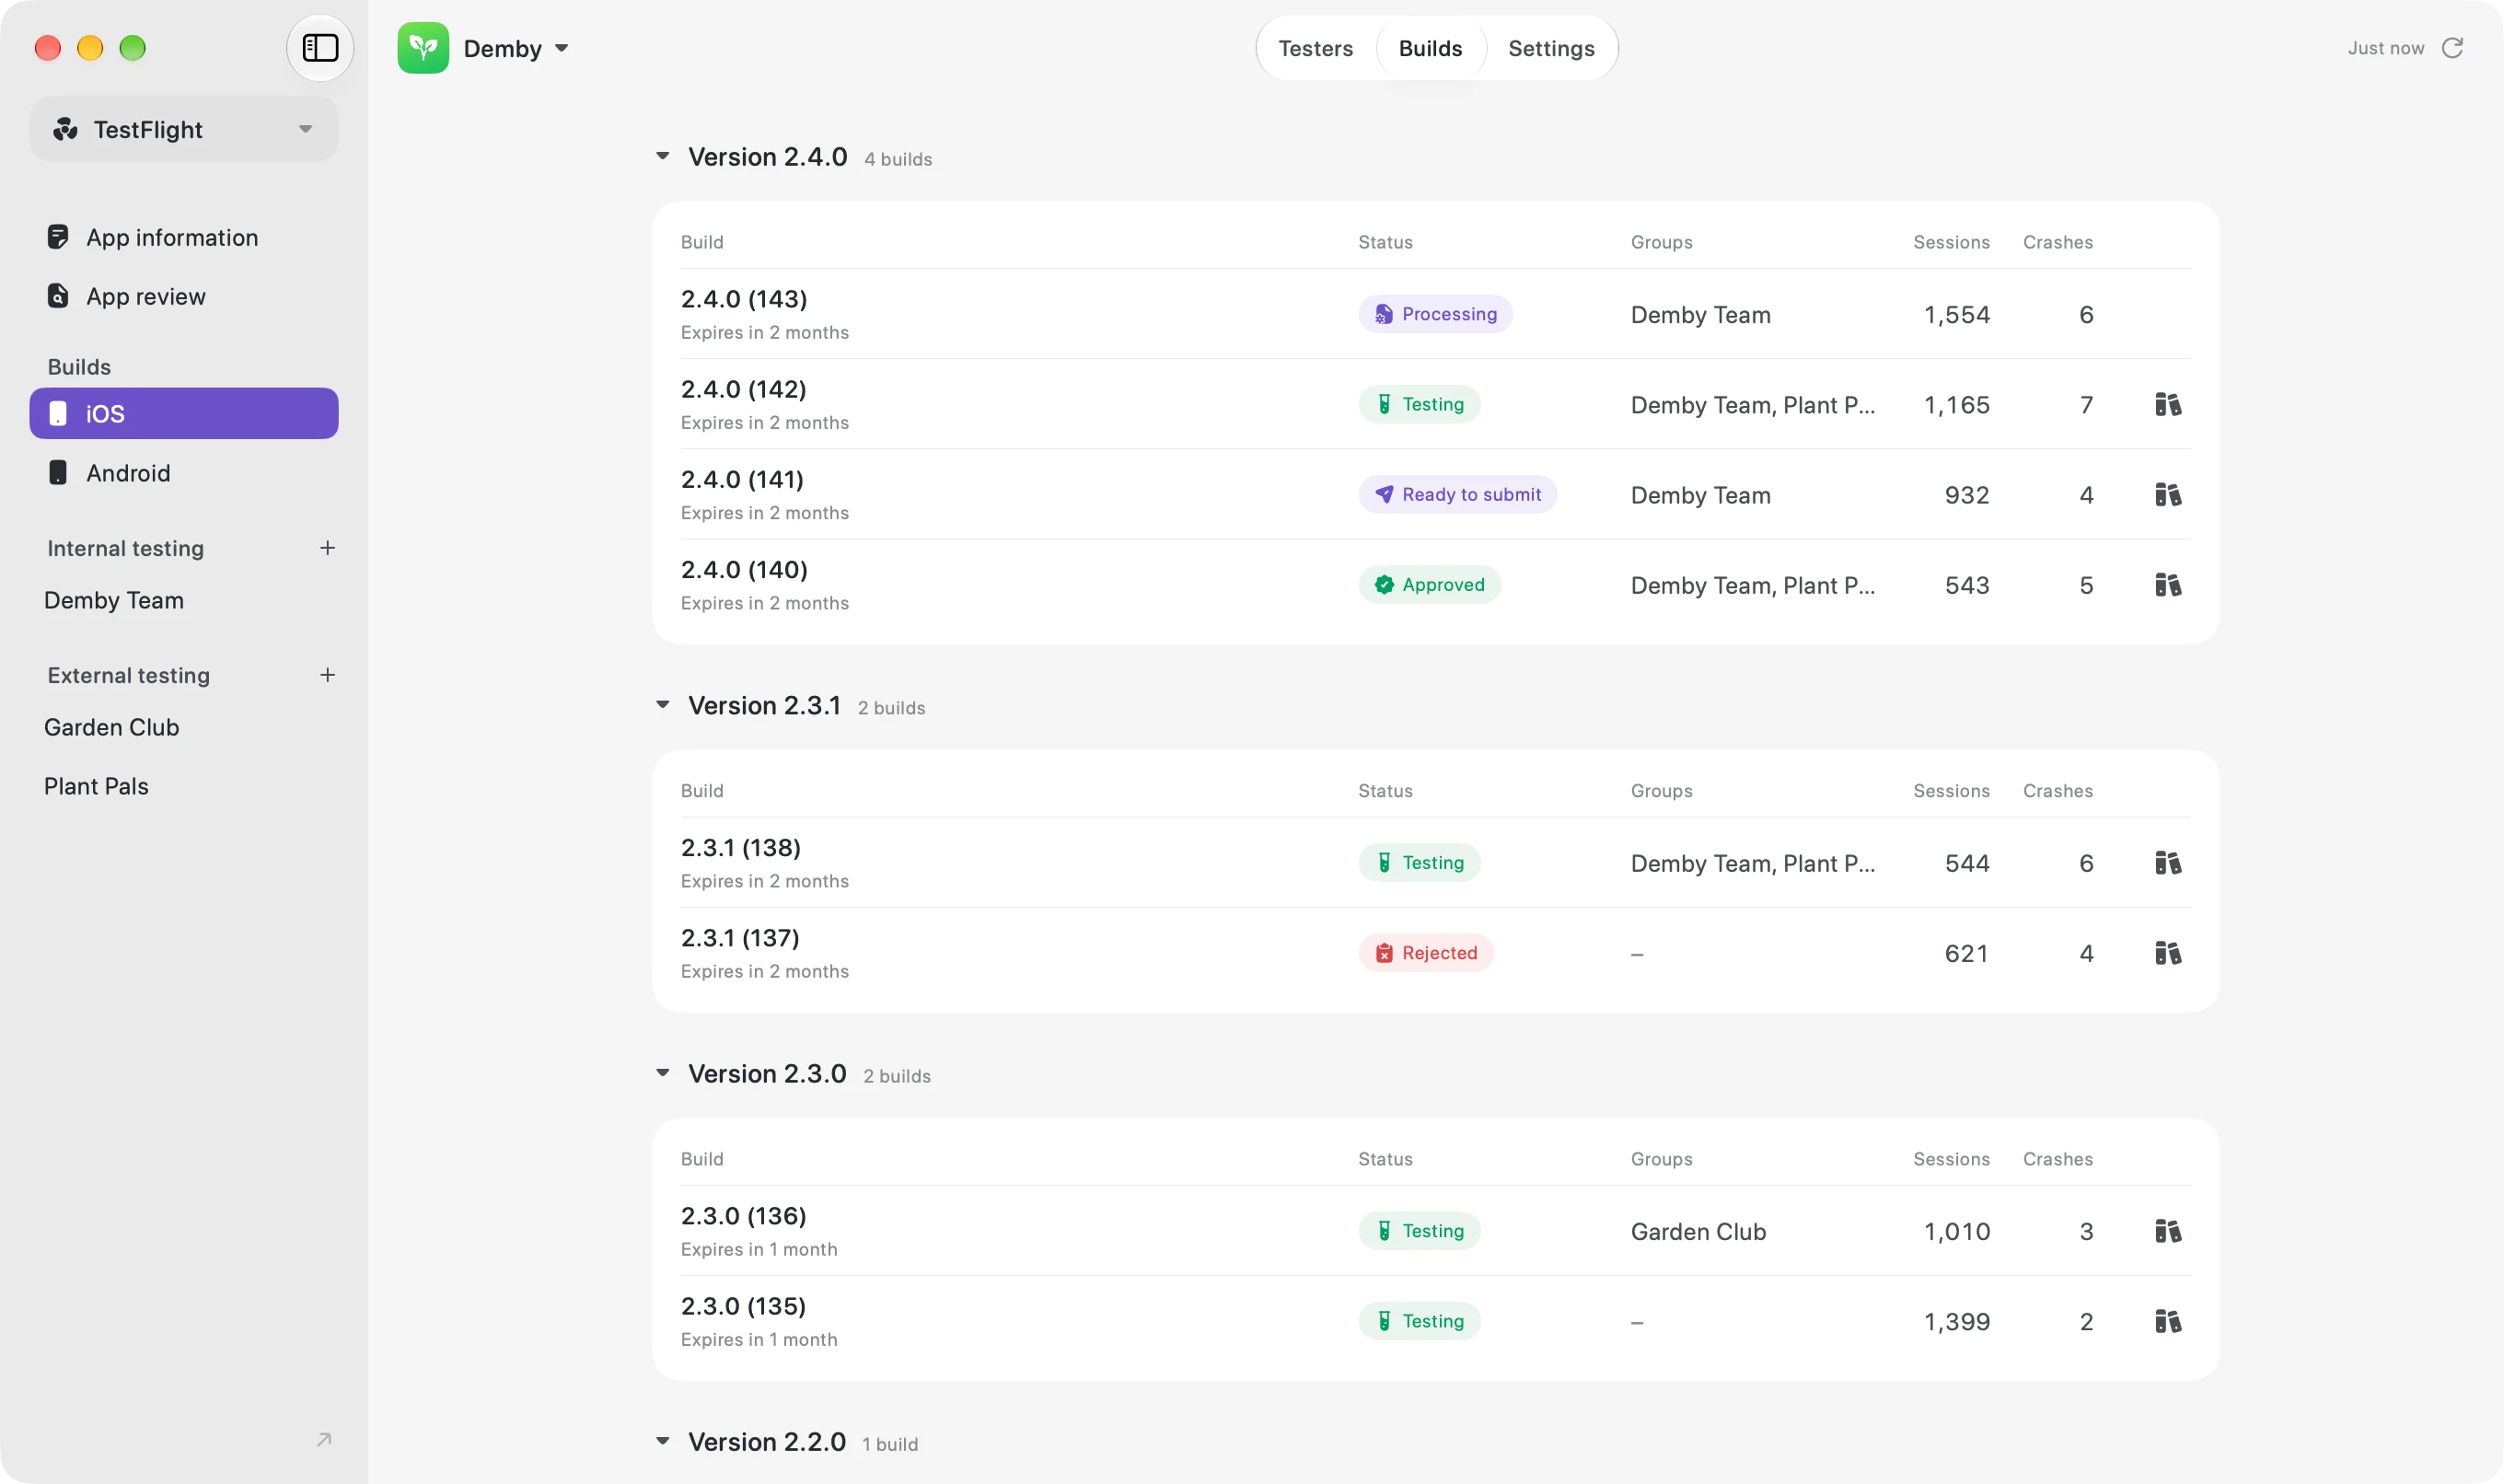Open Demby Team internal group
Image resolution: width=2504 pixels, height=1484 pixels.
pos(114,600)
